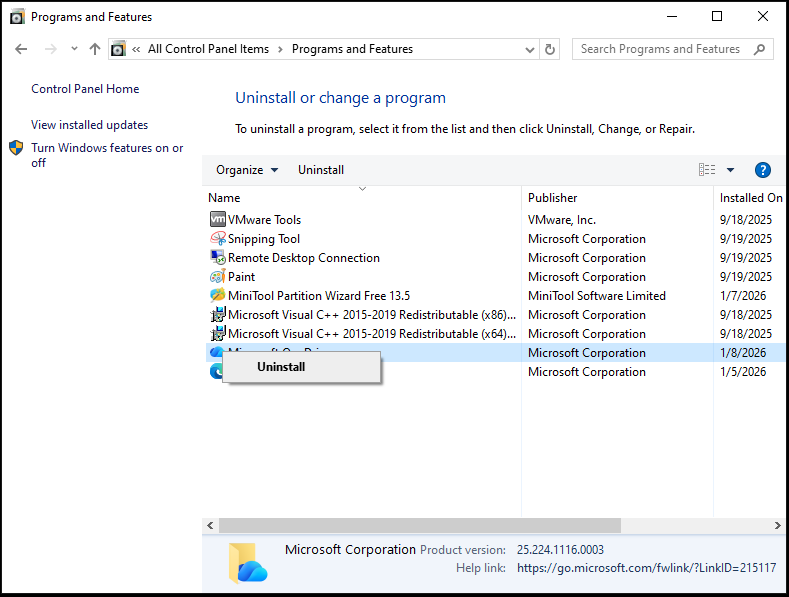Refresh the Programs and Features list
The image size is (789, 597).
coord(549,49)
